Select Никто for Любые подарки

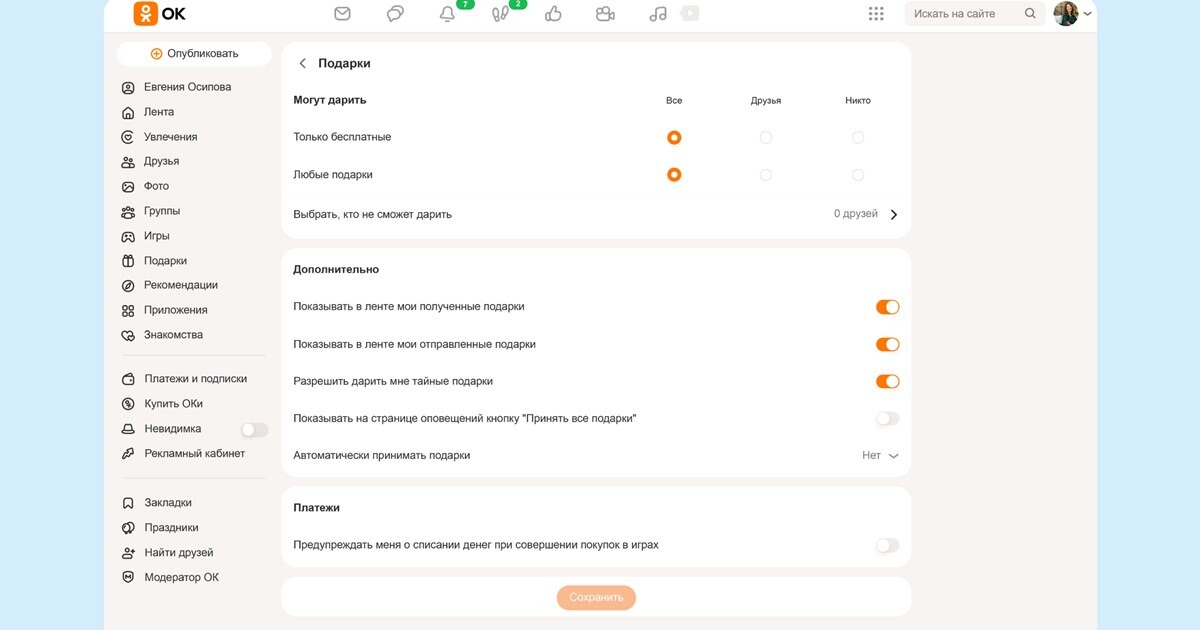(857, 175)
